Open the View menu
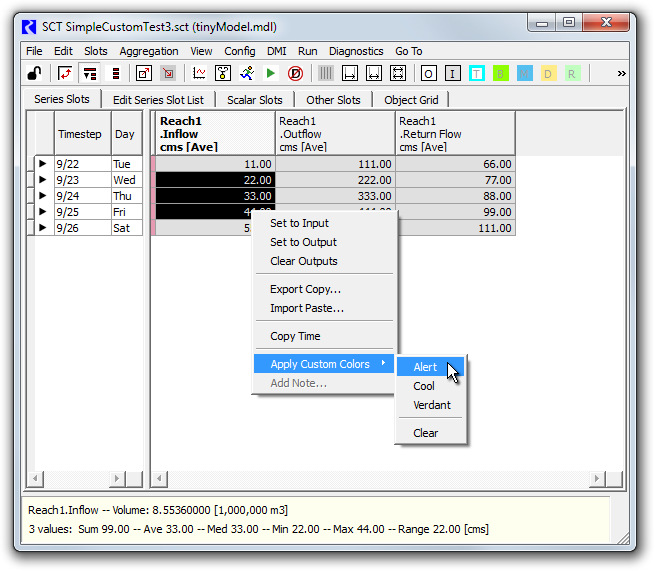The image size is (655, 571). click(201, 51)
